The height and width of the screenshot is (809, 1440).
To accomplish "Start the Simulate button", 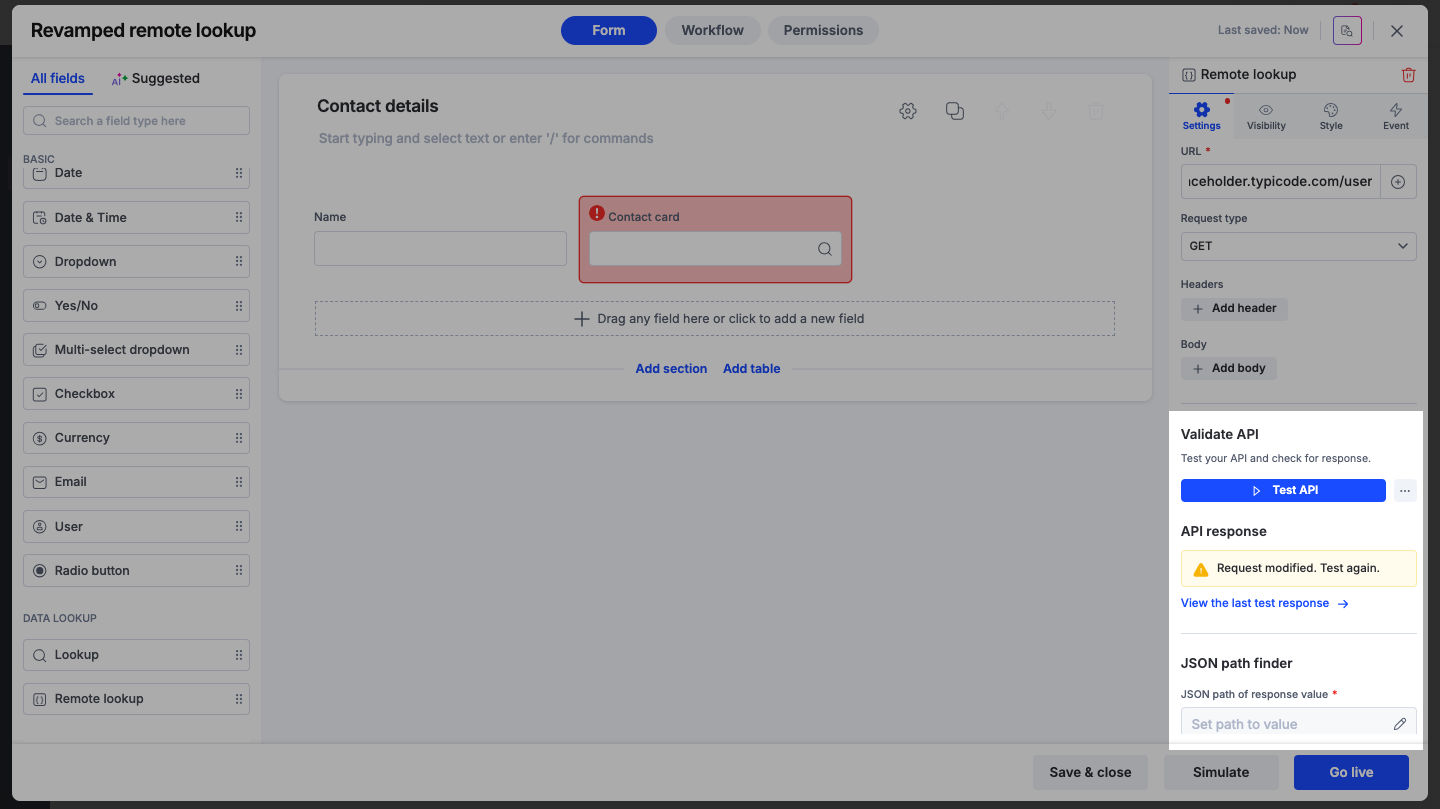I will [1221, 772].
